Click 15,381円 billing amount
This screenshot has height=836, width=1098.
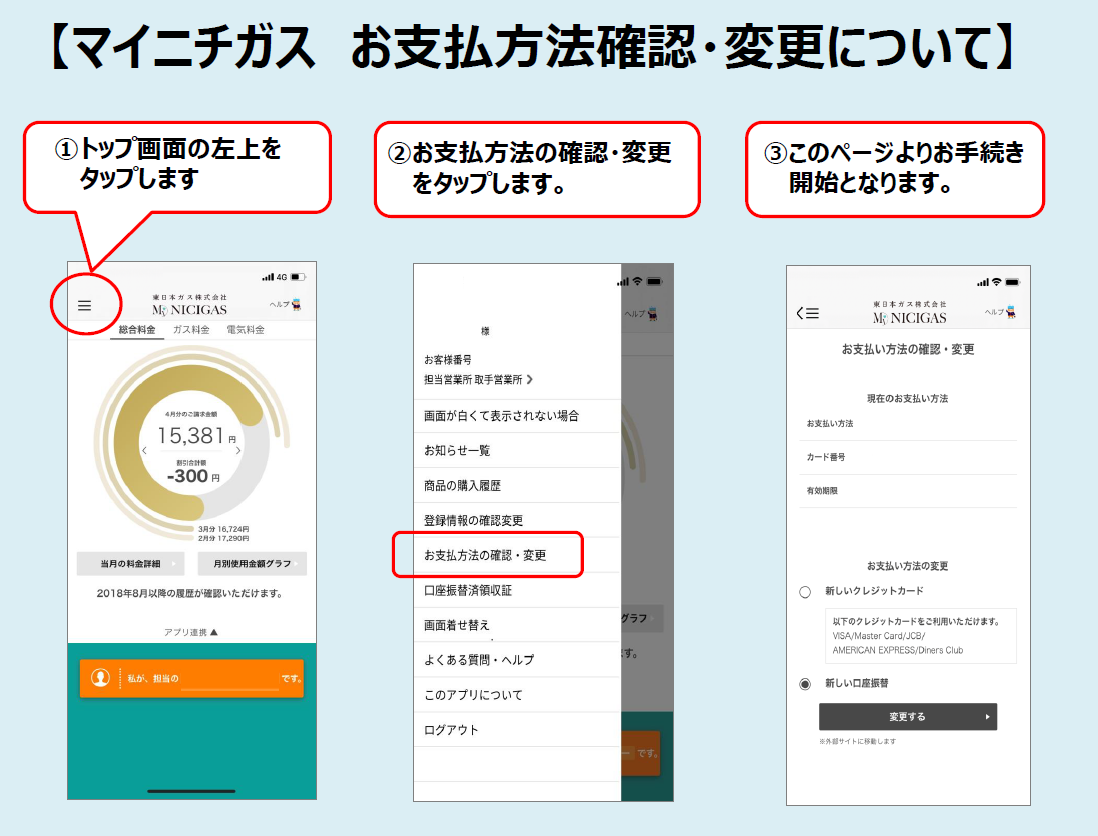(x=196, y=436)
